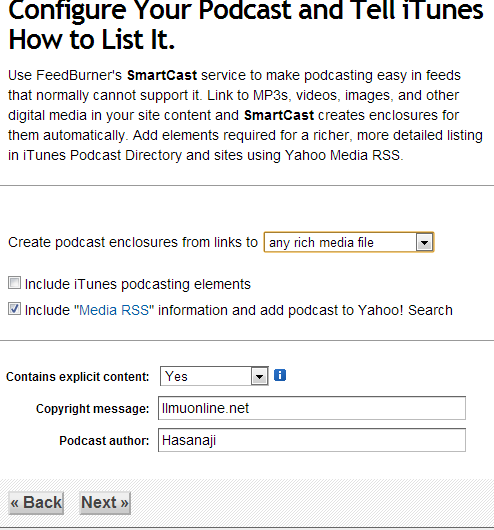Click the first bold SmartCast word
Viewport: 494px width, 530px height.
(162, 75)
